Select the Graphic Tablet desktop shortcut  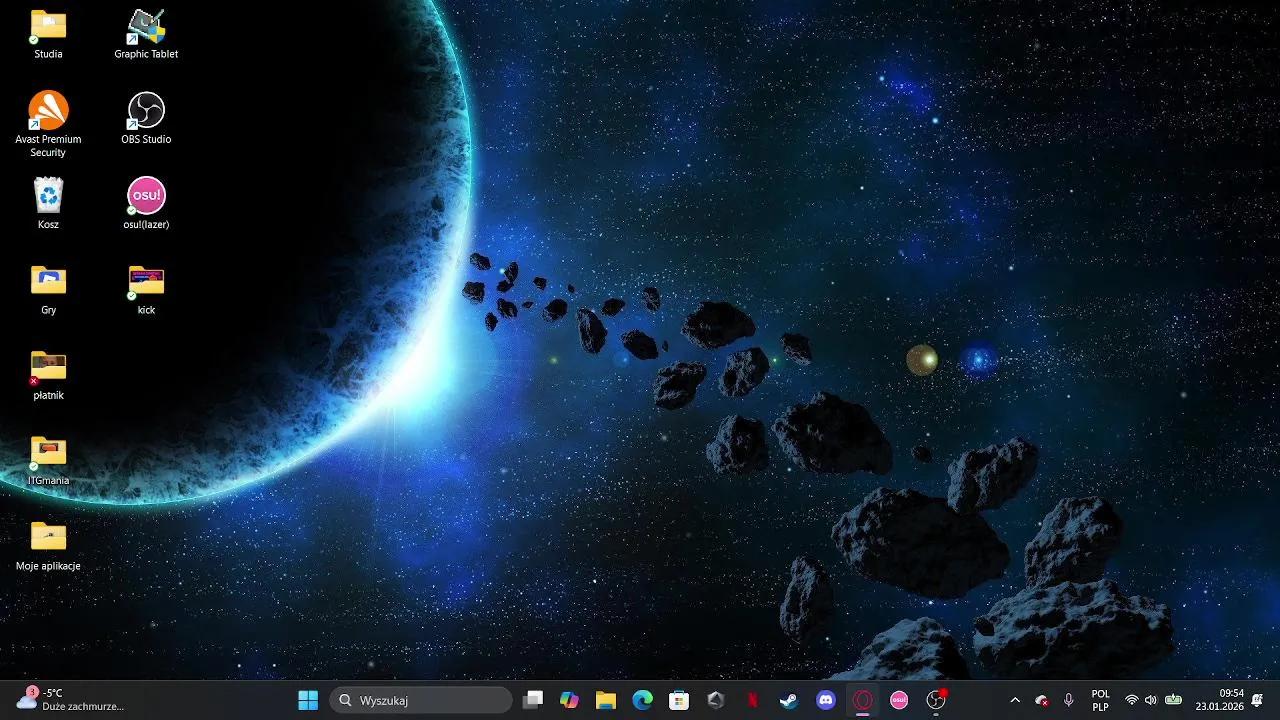pos(146,34)
